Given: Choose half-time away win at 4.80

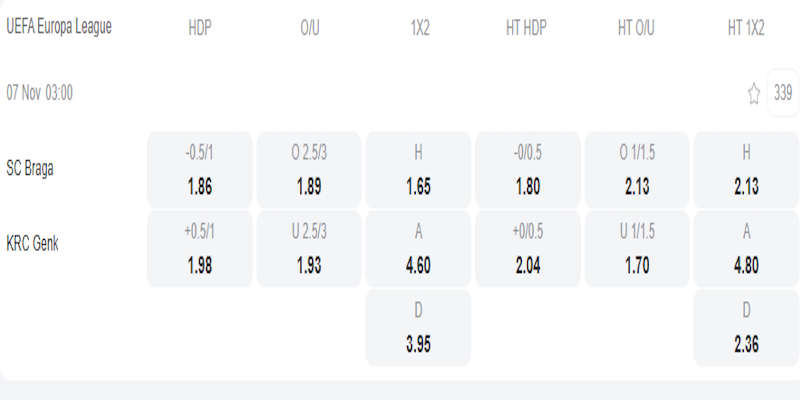Looking at the screenshot, I should (746, 248).
